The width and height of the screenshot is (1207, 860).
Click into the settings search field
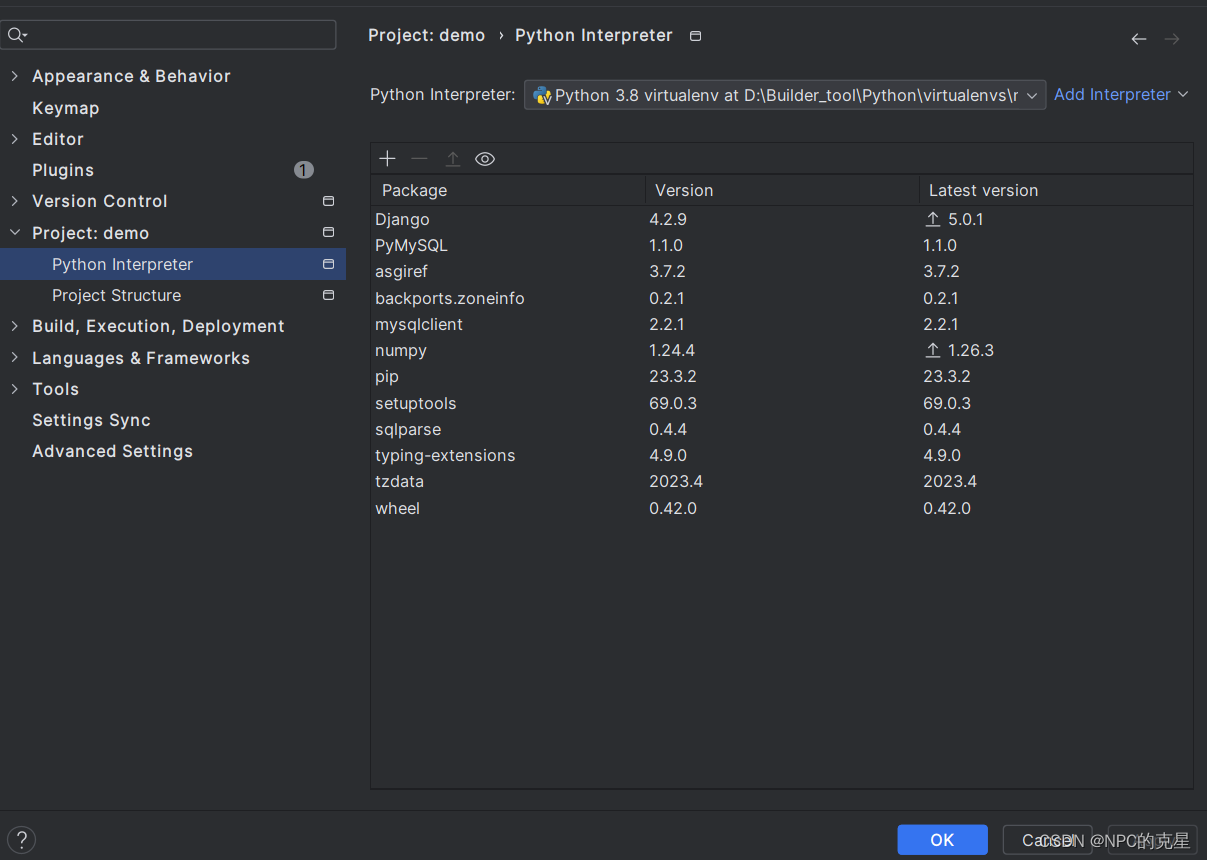(168, 35)
